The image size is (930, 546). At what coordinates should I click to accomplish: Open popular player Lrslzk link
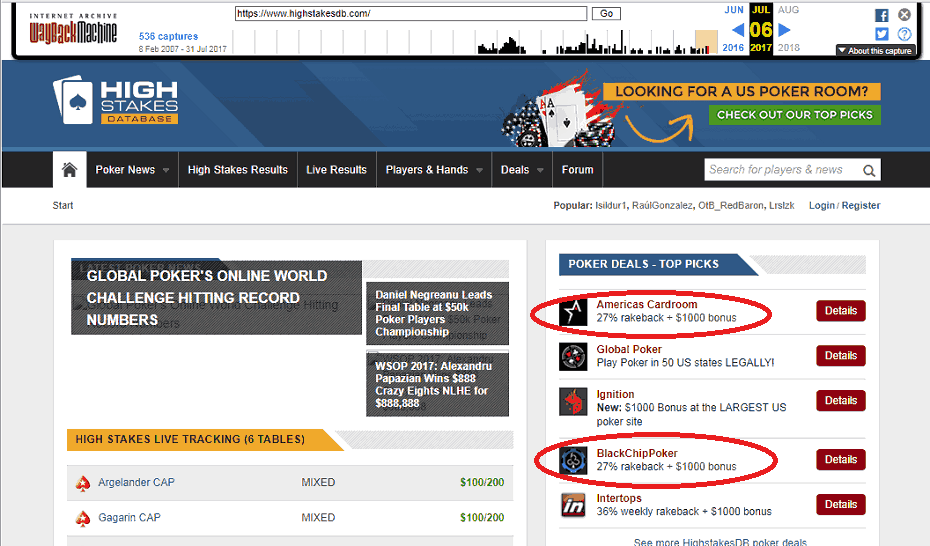click(782, 206)
